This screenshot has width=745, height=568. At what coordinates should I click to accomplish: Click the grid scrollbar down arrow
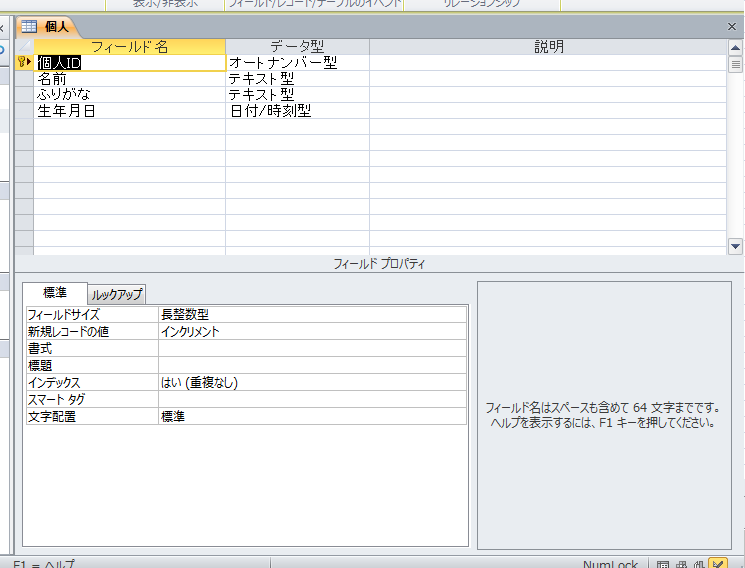(735, 246)
